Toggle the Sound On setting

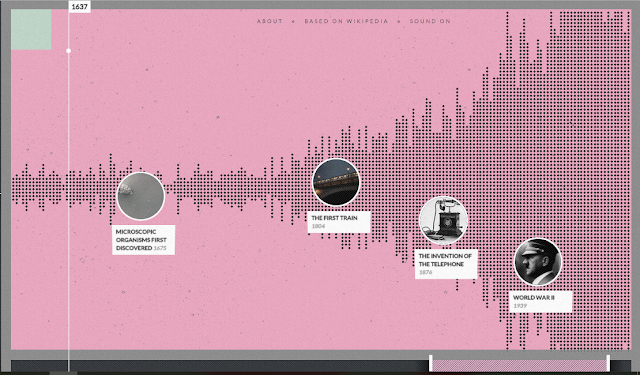point(430,21)
